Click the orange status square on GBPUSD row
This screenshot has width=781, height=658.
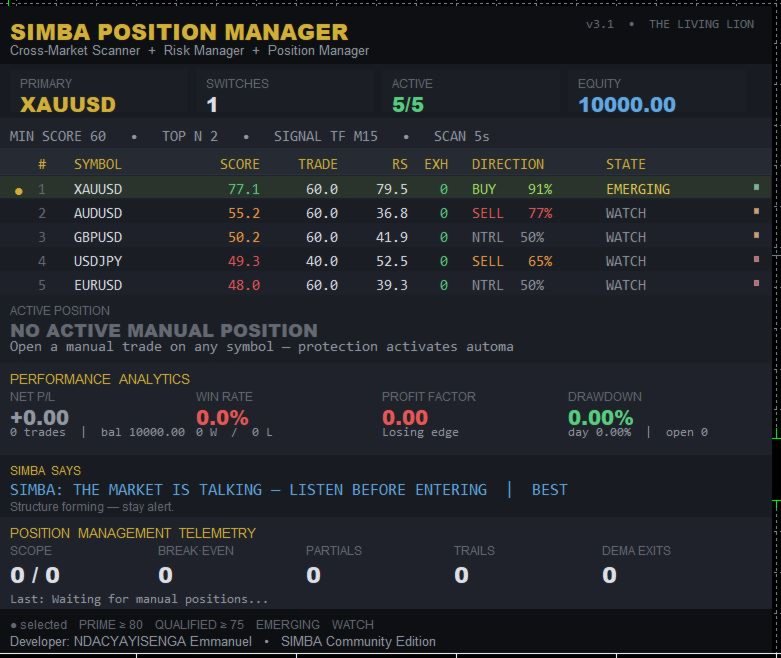tap(756, 235)
